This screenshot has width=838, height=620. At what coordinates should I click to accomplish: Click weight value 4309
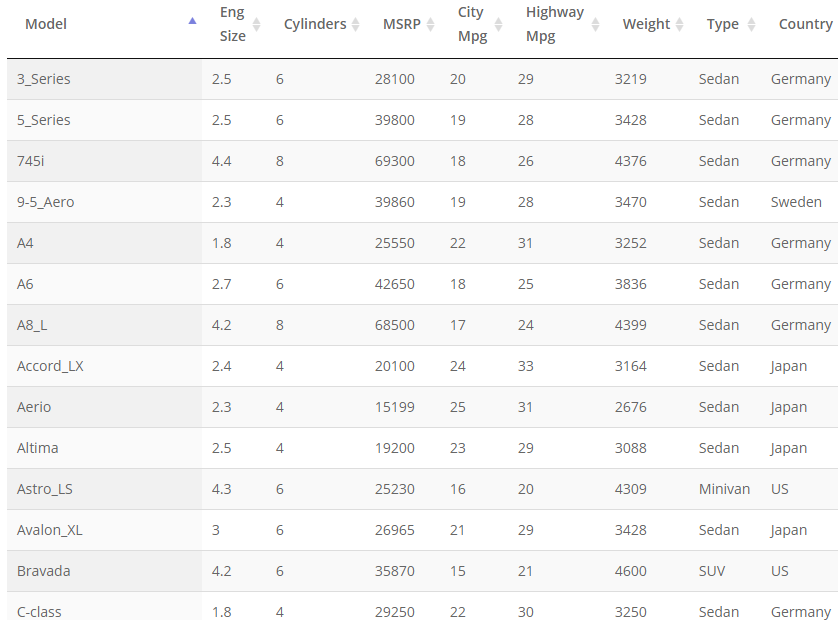[631, 489]
